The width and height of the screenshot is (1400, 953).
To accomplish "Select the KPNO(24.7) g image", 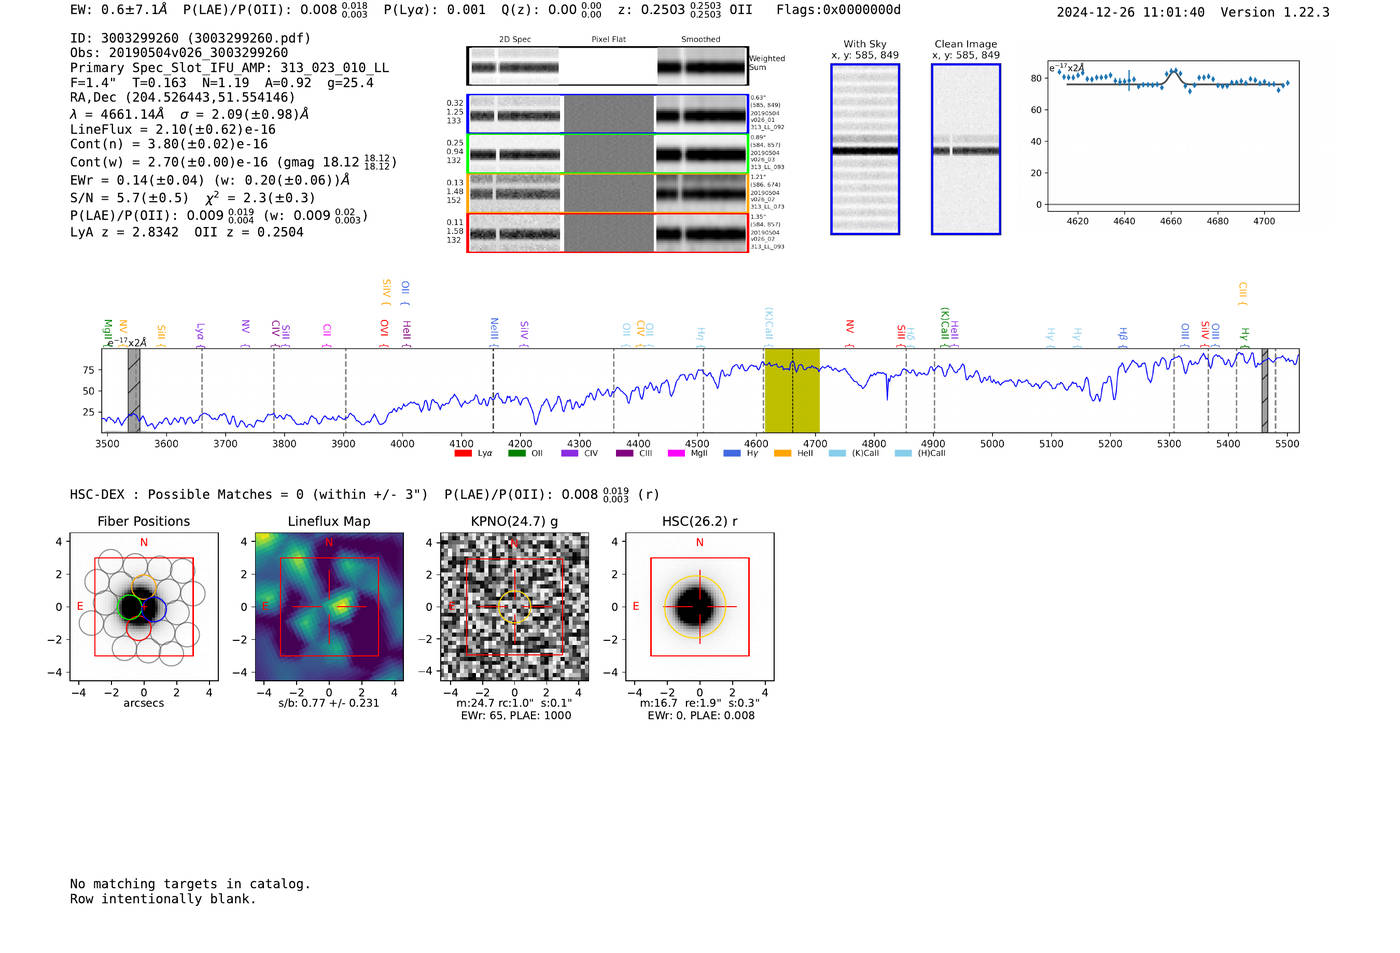I will click(x=515, y=606).
